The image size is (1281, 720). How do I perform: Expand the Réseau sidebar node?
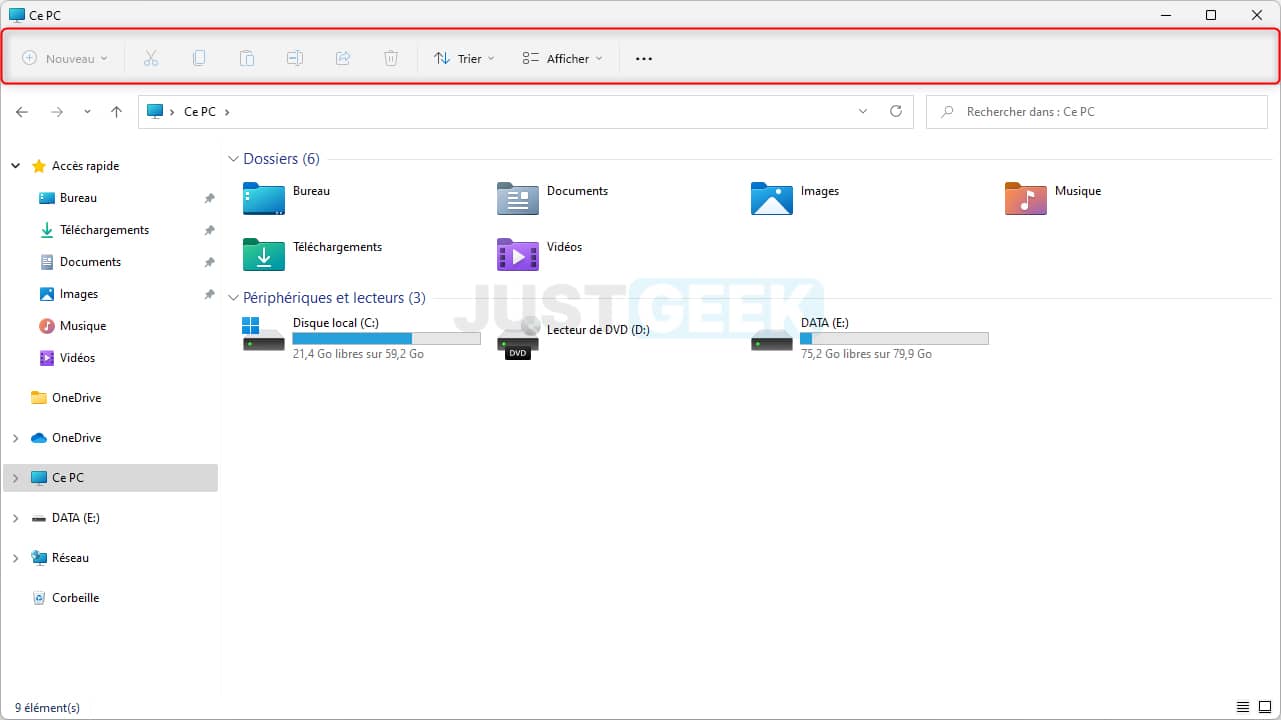(x=15, y=558)
